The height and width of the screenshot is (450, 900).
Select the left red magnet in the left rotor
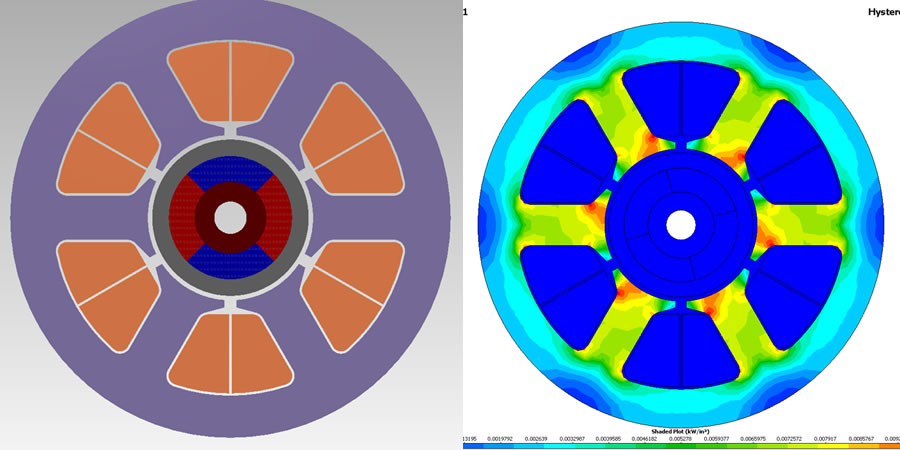[x=181, y=218]
